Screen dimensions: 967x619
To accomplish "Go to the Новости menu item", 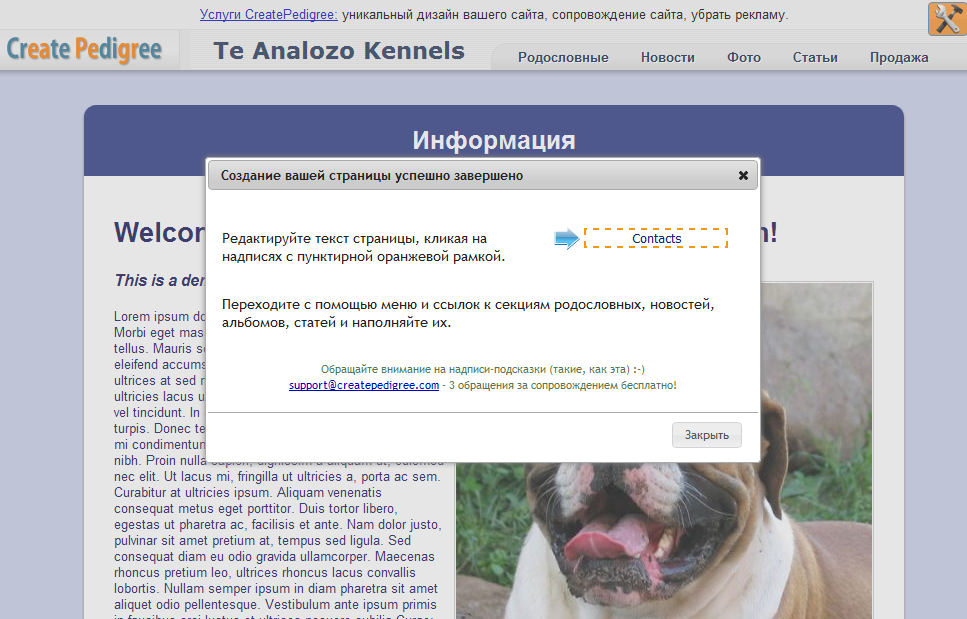I will click(667, 57).
